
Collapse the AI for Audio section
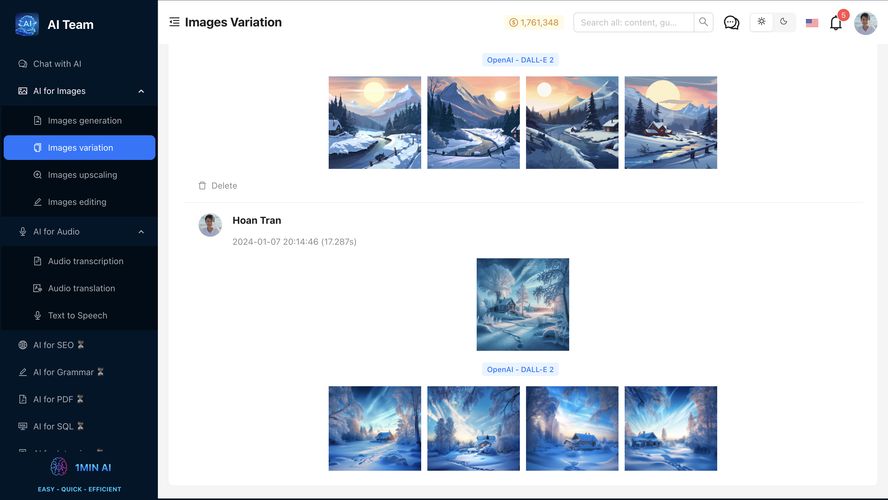[x=141, y=232]
